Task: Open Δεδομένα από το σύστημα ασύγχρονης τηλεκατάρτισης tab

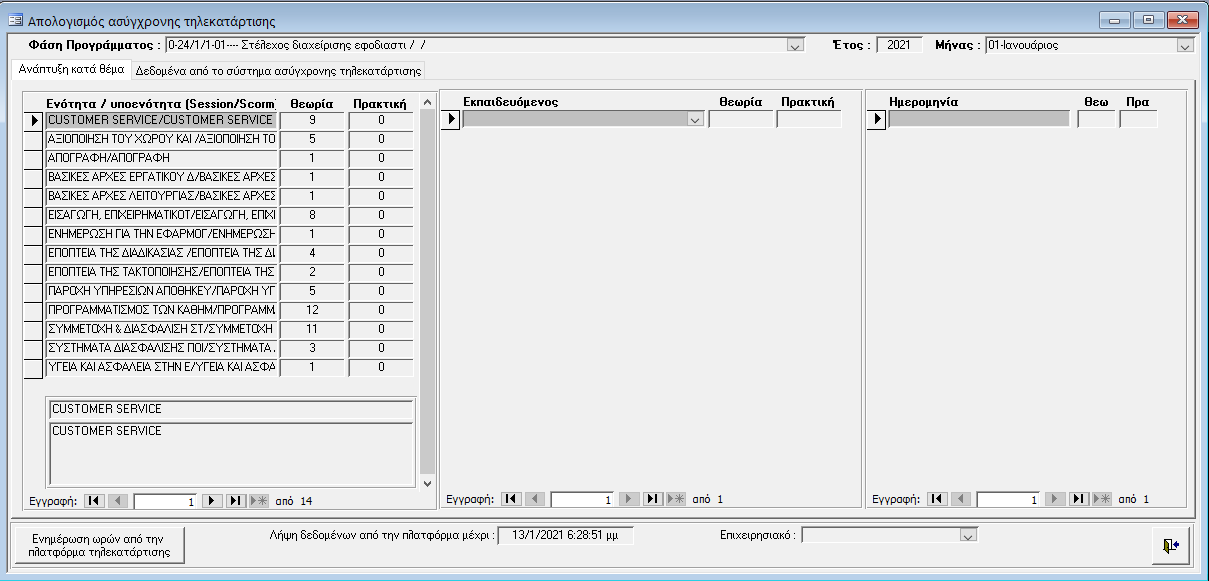Action: pos(279,71)
